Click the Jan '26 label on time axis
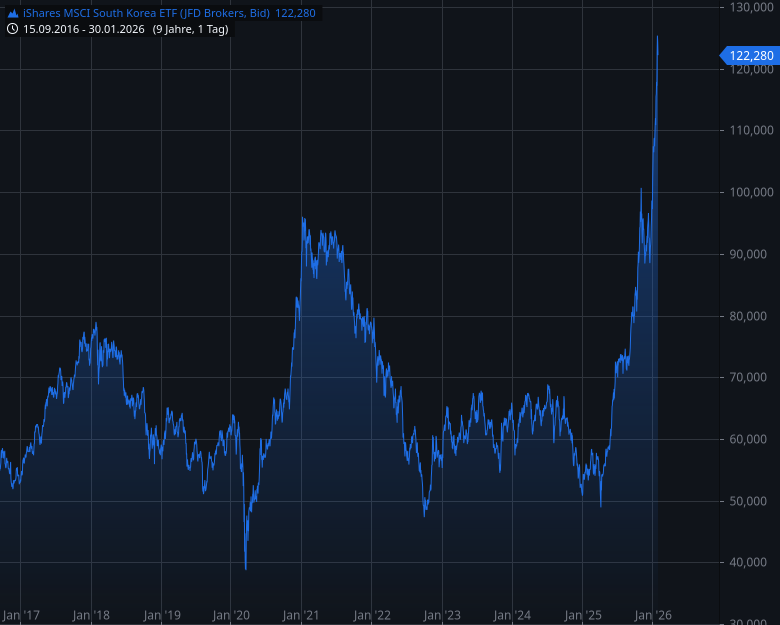 tap(652, 615)
